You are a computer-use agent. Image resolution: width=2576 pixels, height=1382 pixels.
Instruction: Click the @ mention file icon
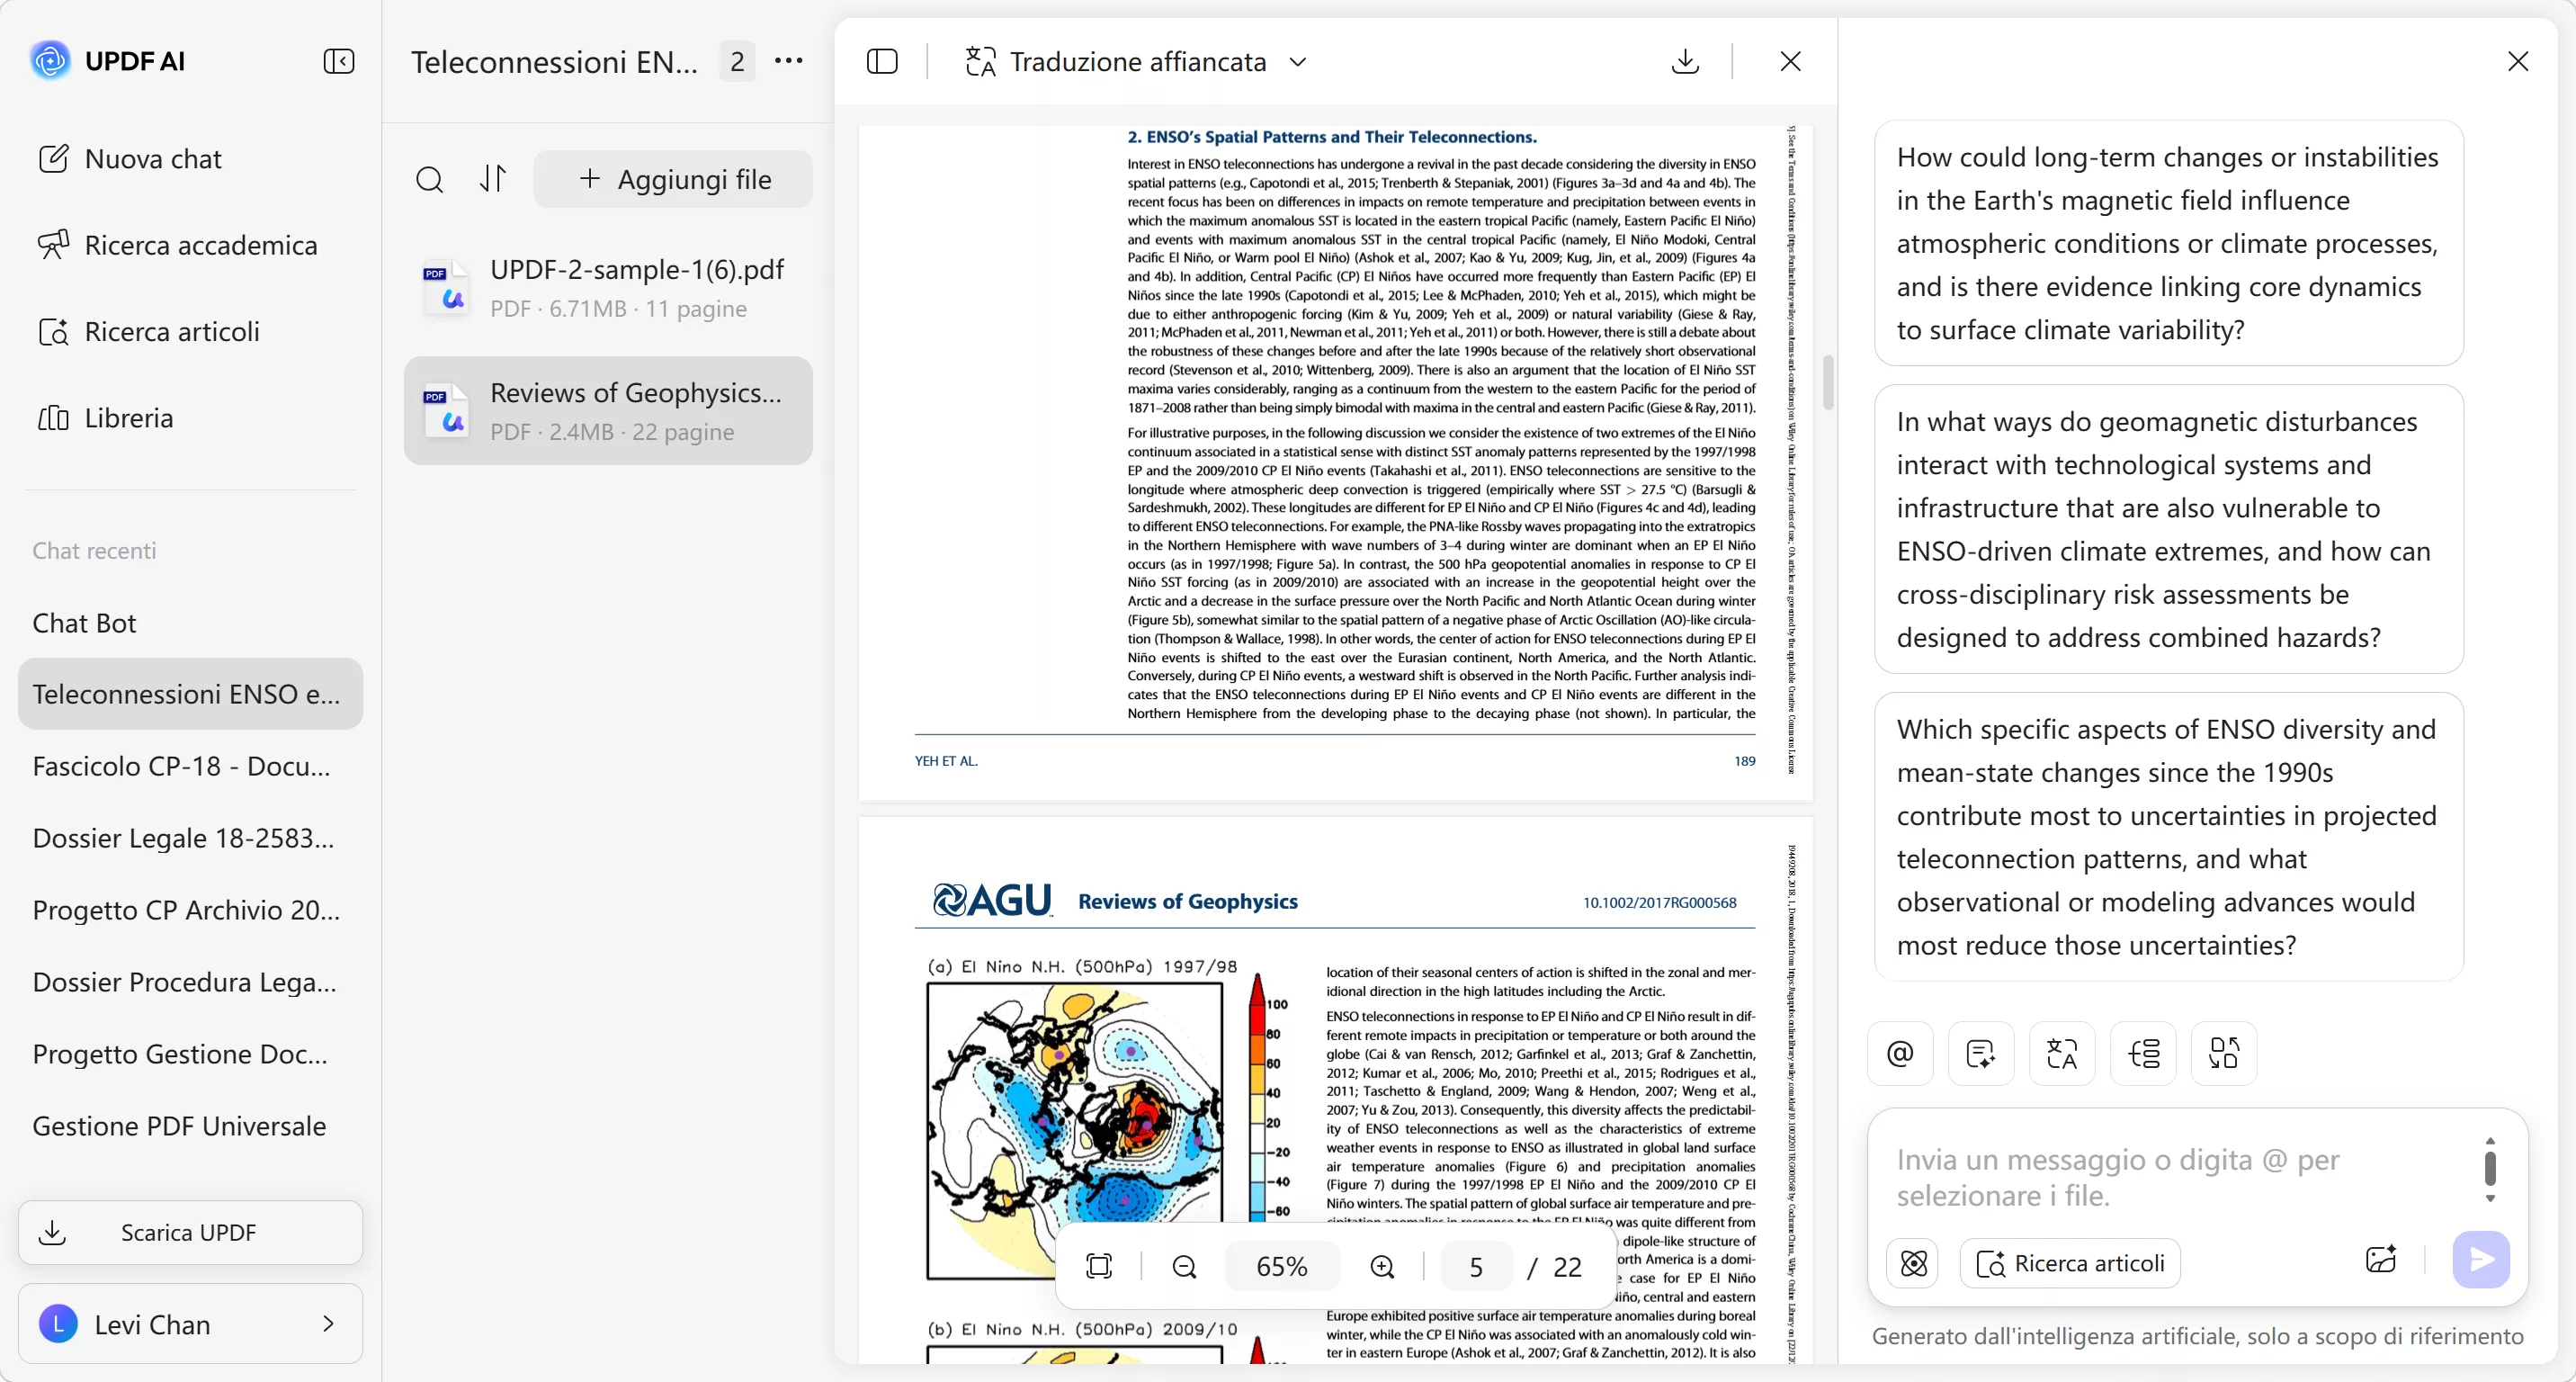(x=1900, y=1053)
